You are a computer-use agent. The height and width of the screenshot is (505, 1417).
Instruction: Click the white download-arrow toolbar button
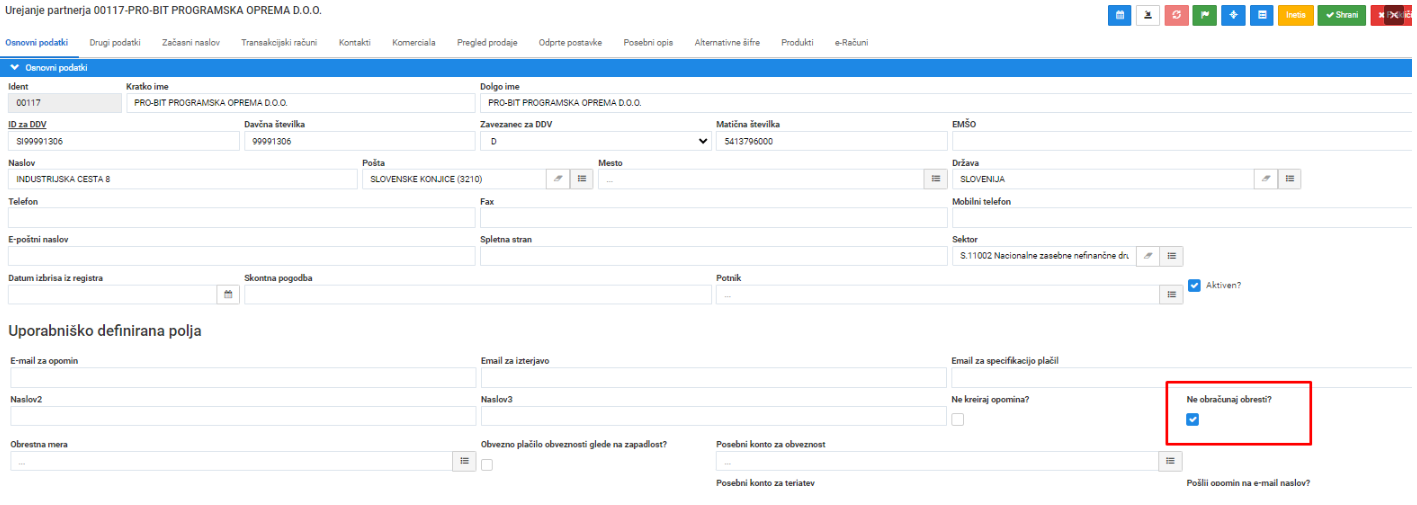(x=1148, y=15)
